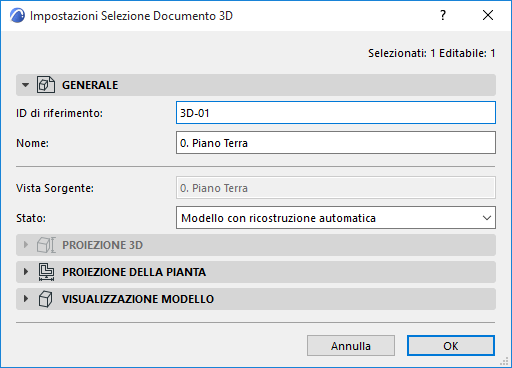Click into the Nome text field
Image resolution: width=512 pixels, height=368 pixels.
point(336,143)
